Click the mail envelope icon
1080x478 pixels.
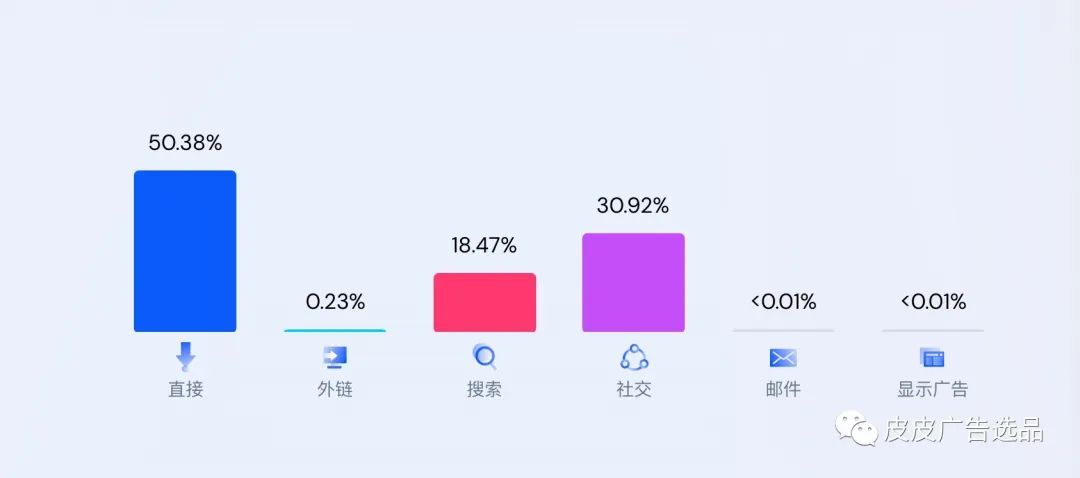pos(783,357)
